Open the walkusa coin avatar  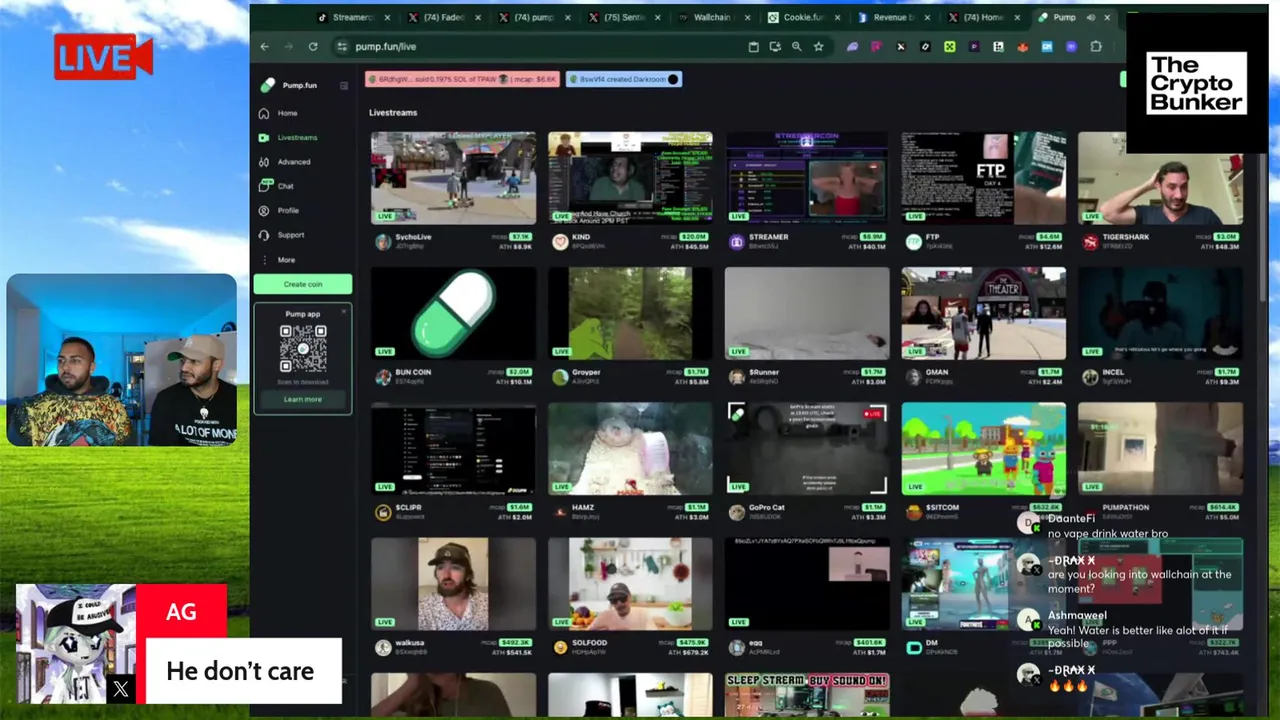pos(383,647)
